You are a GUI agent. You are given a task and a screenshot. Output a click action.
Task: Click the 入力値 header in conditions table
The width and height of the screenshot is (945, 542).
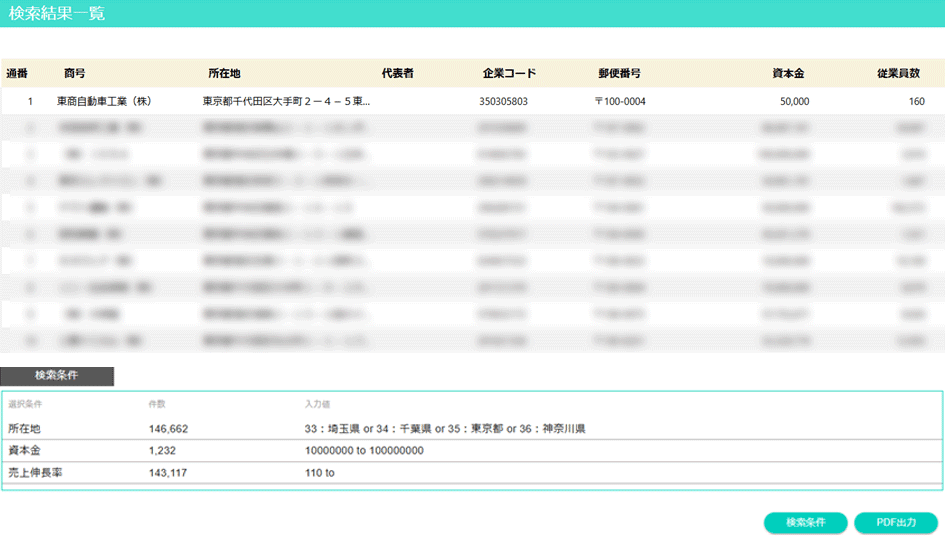coord(317,404)
